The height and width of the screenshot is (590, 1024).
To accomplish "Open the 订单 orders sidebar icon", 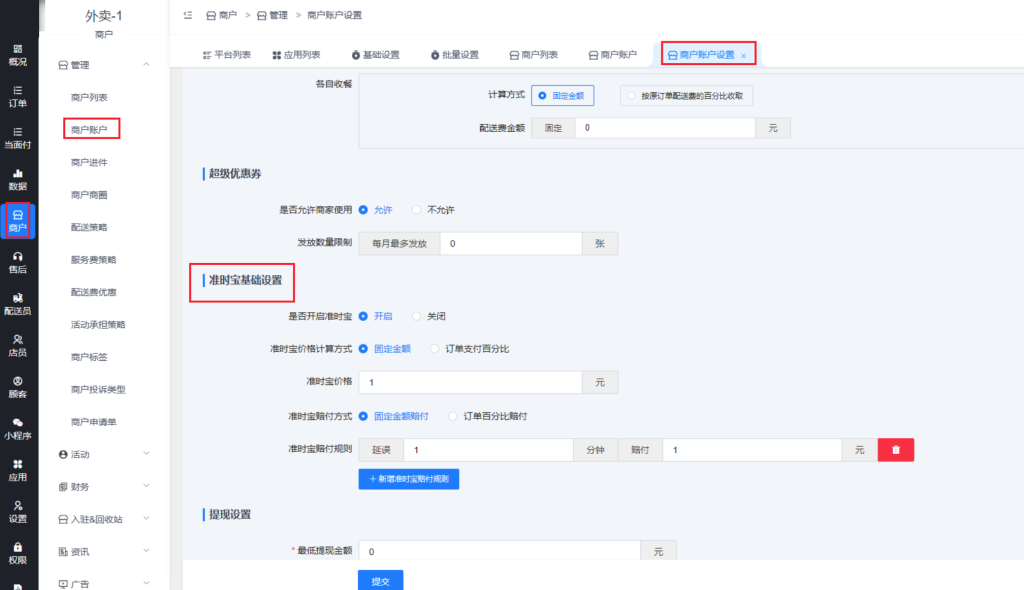I will (18, 95).
